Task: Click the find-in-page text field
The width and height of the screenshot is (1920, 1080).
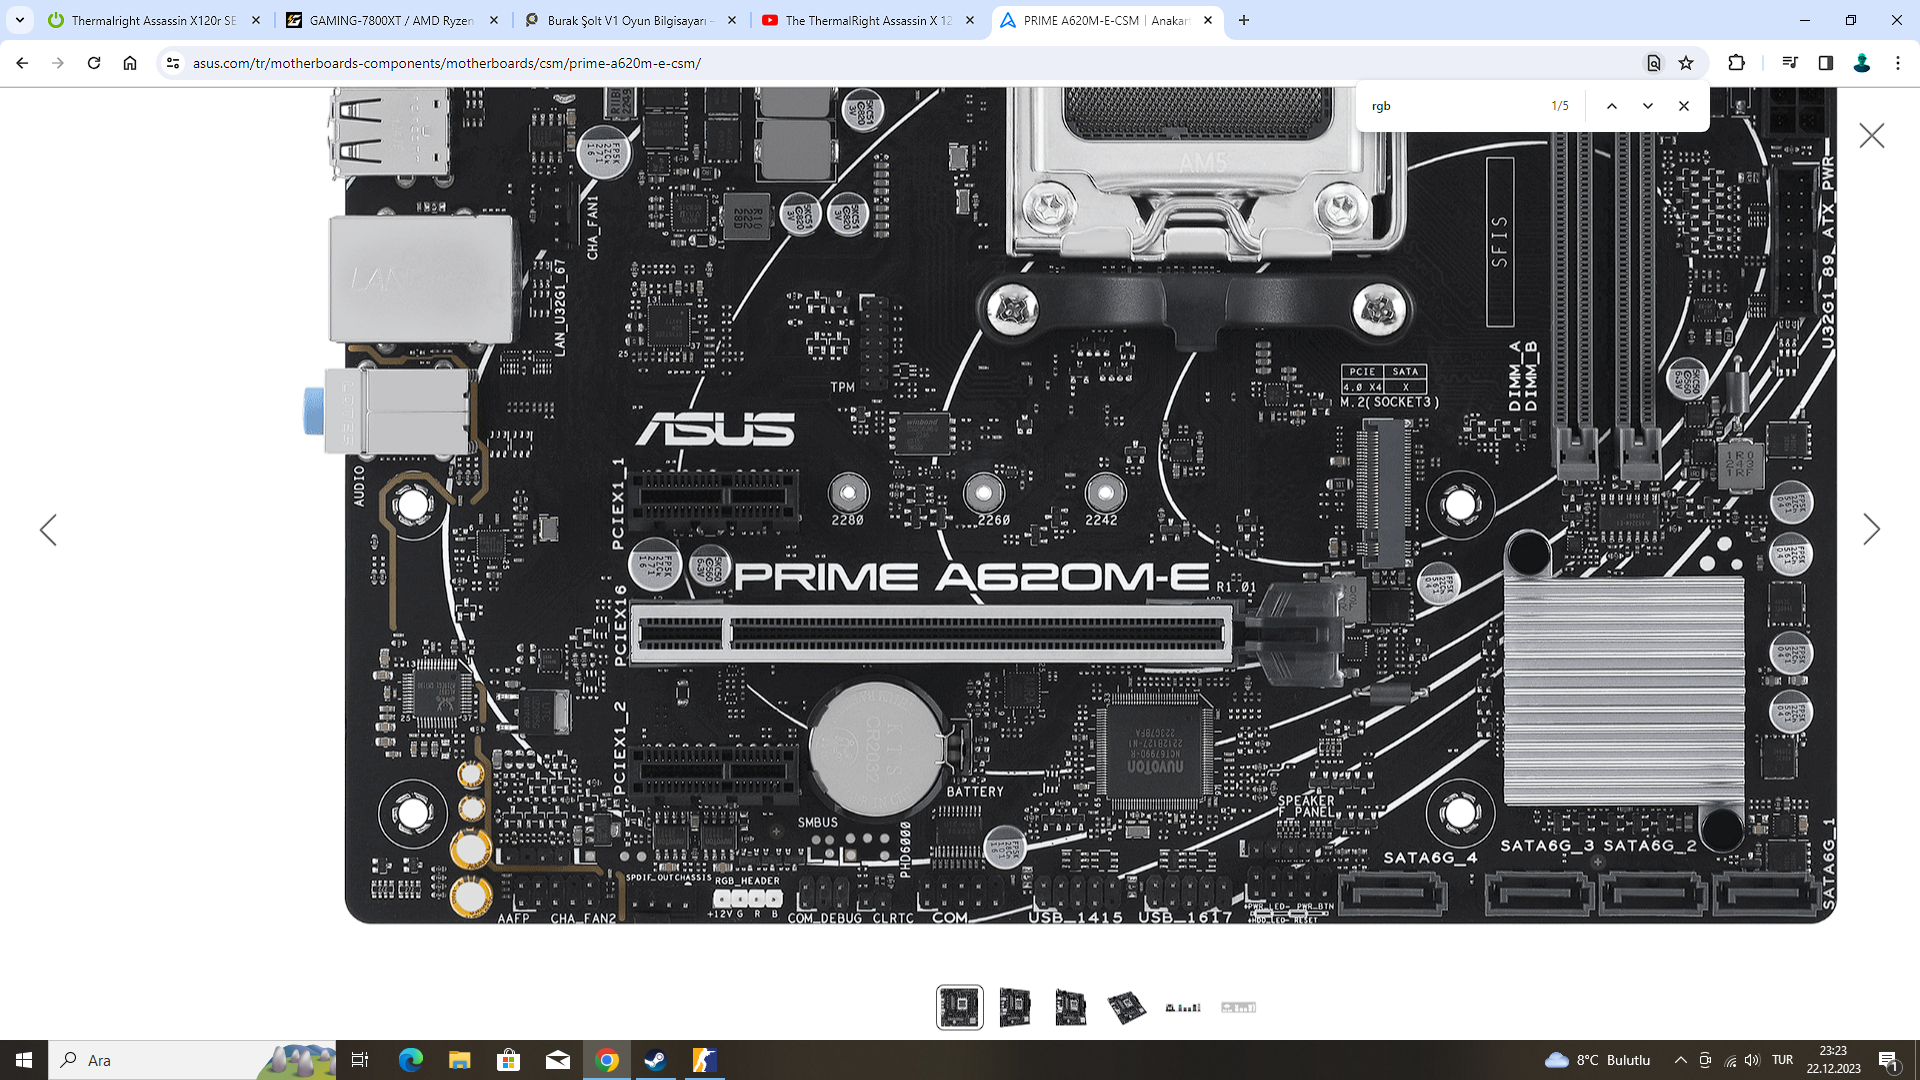Action: tap(1450, 106)
